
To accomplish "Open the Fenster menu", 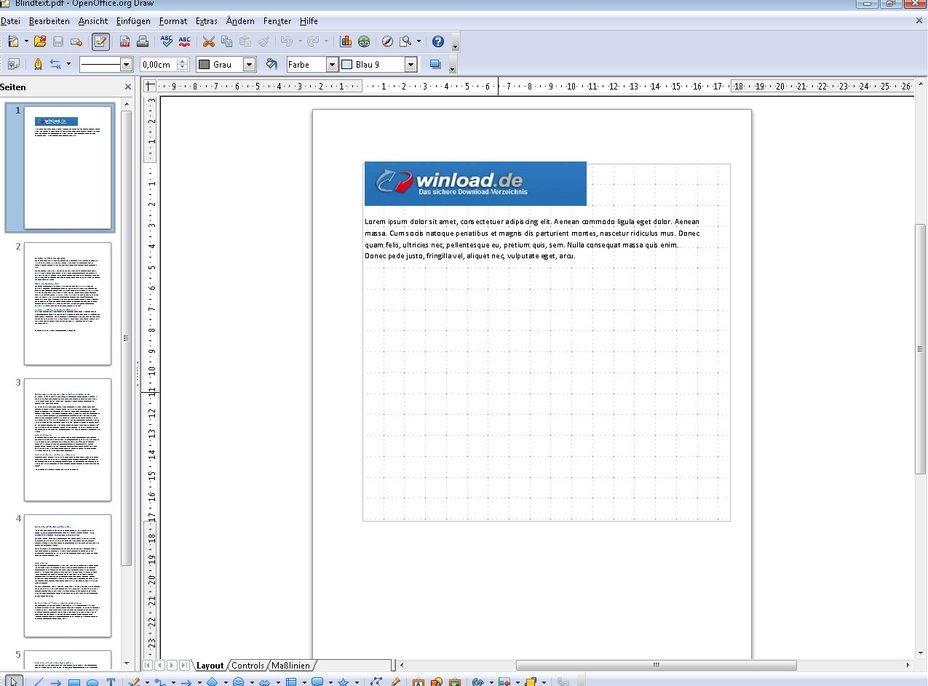I will pyautogui.click(x=277, y=21).
